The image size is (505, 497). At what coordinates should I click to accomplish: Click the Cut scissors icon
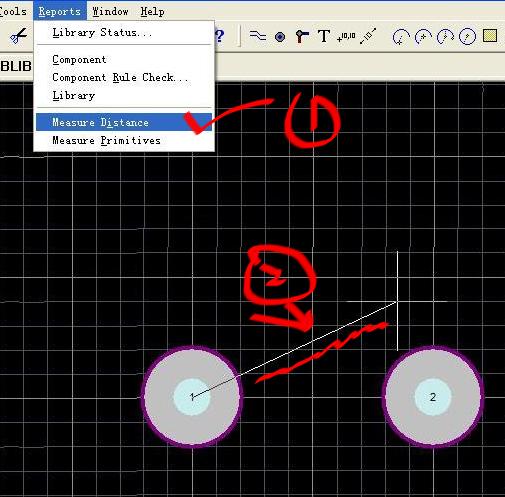[x=18, y=36]
